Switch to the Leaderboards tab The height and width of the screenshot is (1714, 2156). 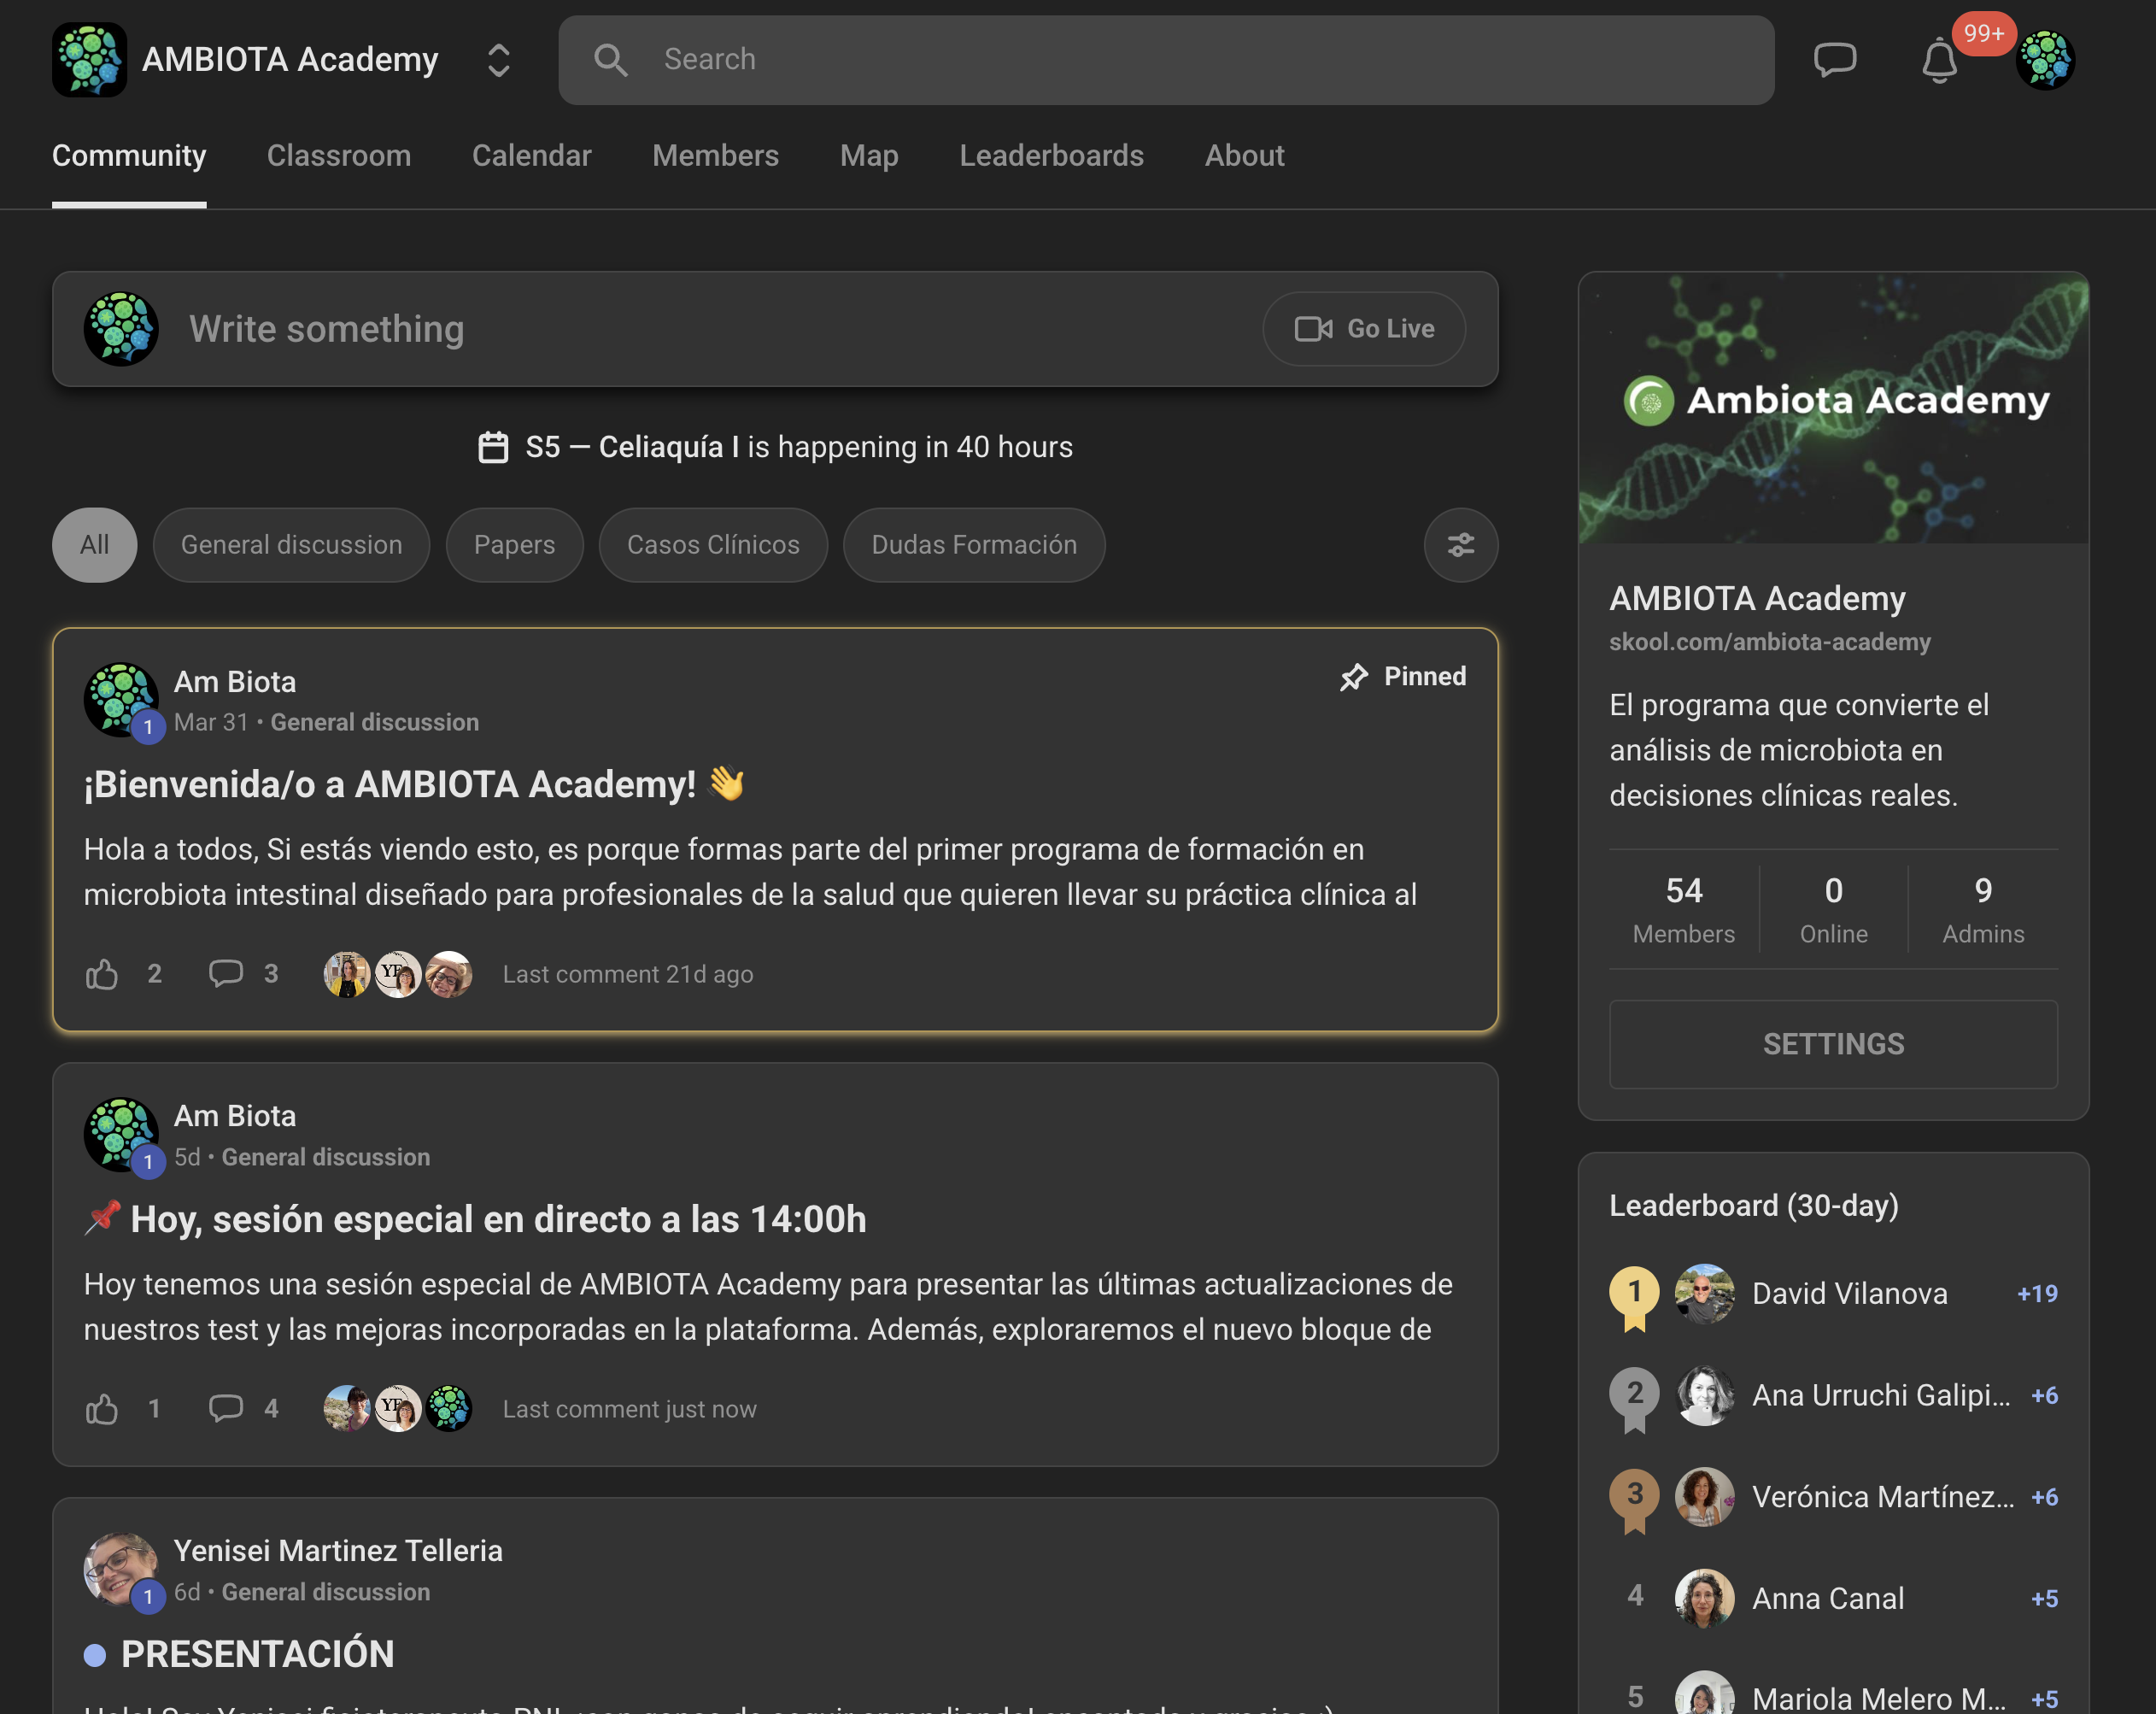click(x=1051, y=156)
